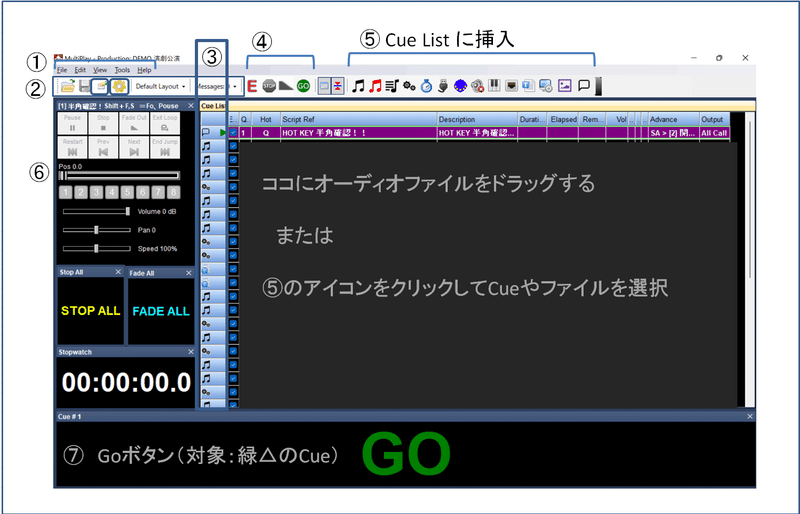
Task: Click the red E emergency stop icon
Action: tap(252, 86)
